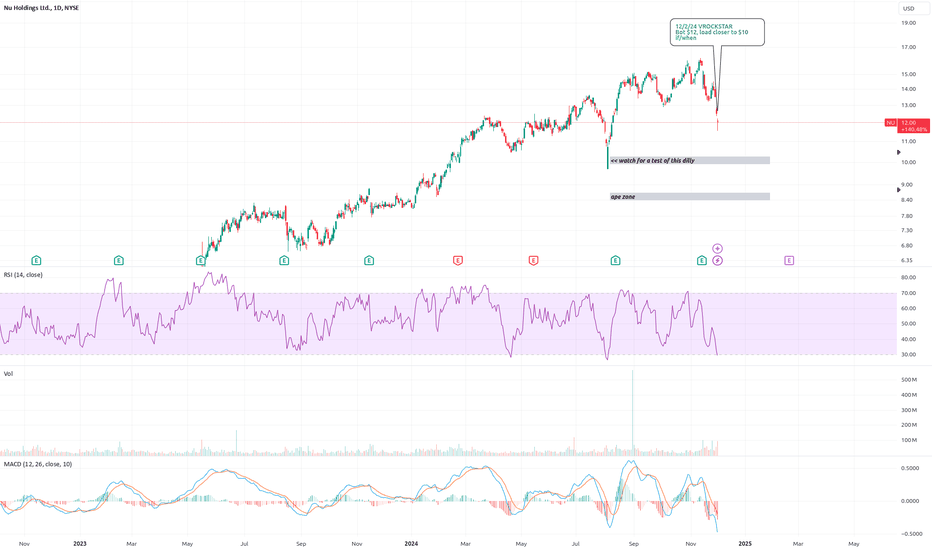Open the USD currency selector

pos(914,8)
